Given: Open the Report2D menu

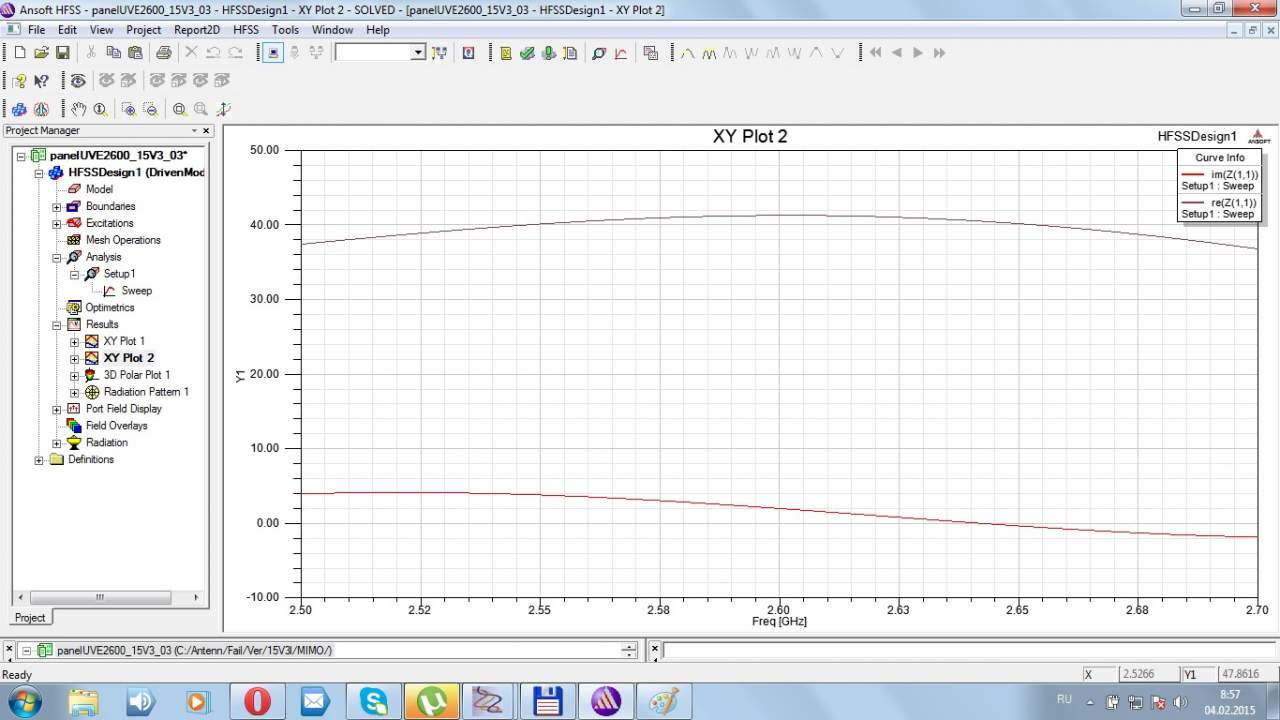Looking at the screenshot, I should (x=196, y=30).
